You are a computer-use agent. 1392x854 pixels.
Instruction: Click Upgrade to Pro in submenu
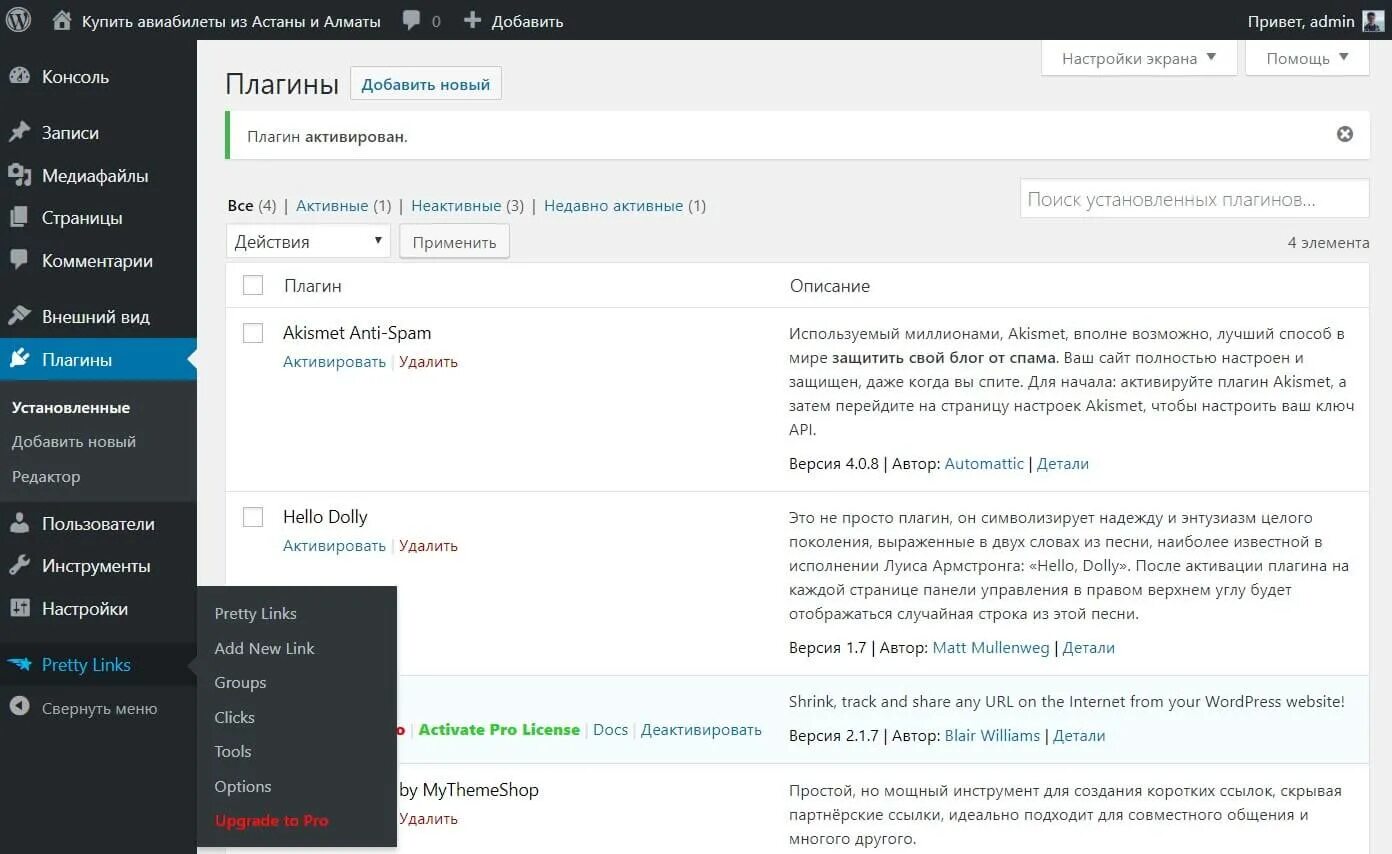[x=271, y=820]
